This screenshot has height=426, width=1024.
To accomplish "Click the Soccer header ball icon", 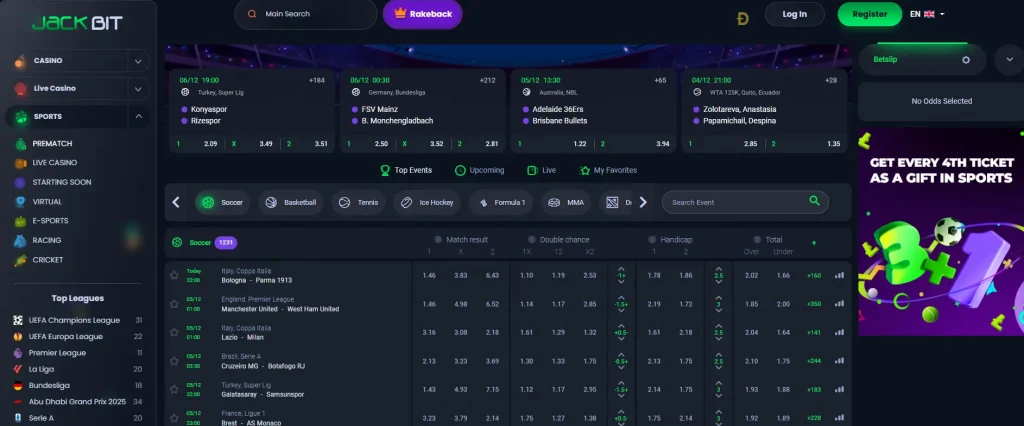I will pyautogui.click(x=177, y=242).
